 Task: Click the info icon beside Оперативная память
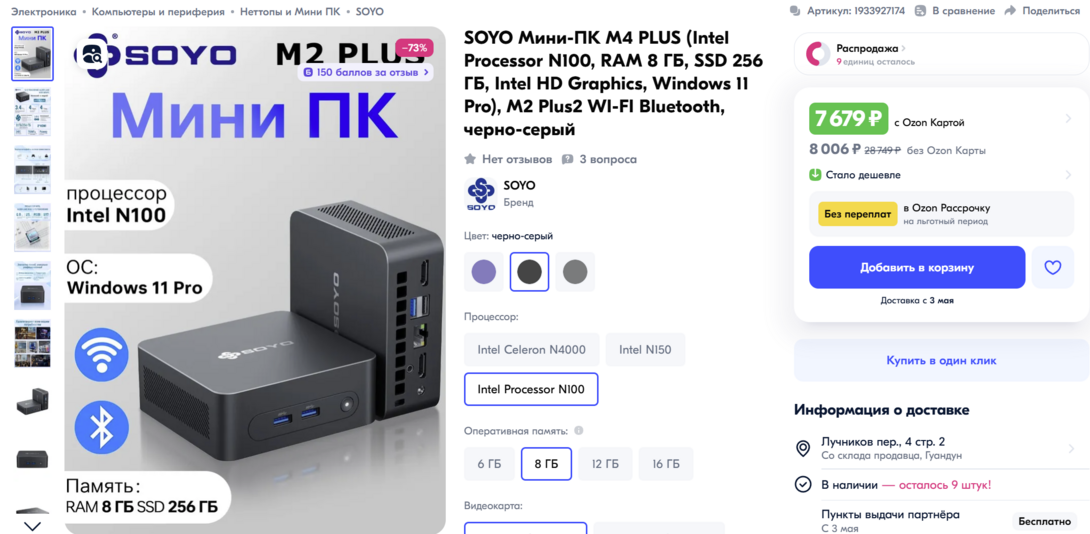578,431
